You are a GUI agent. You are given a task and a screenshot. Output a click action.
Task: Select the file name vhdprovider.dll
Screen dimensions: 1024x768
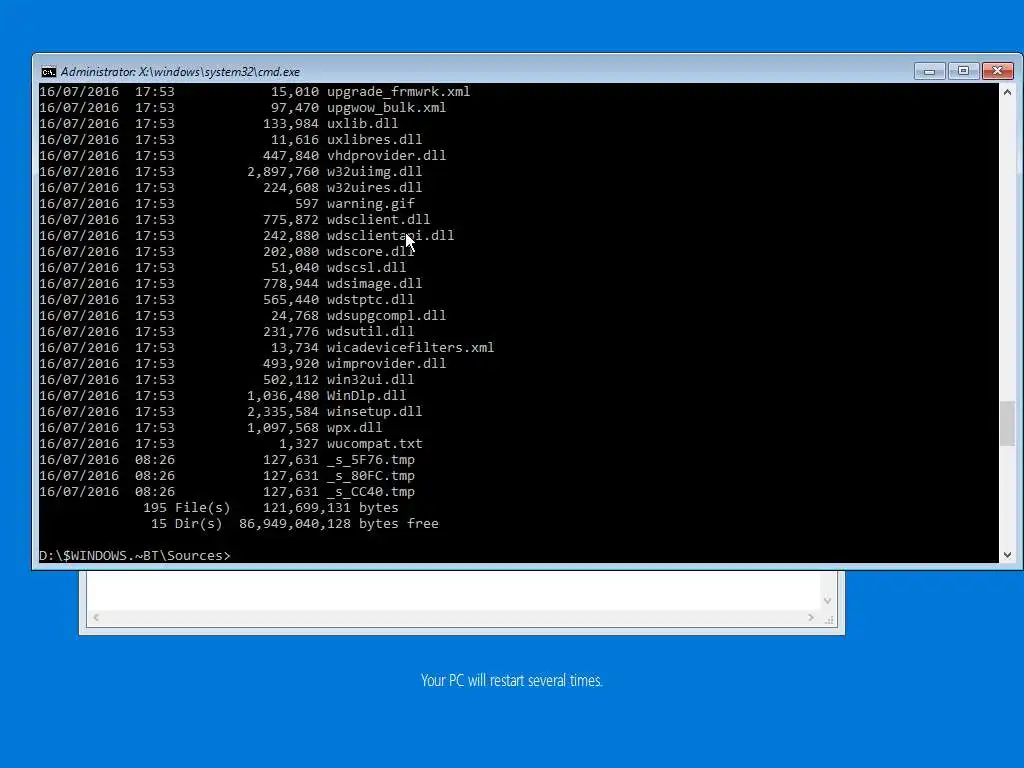tap(387, 155)
